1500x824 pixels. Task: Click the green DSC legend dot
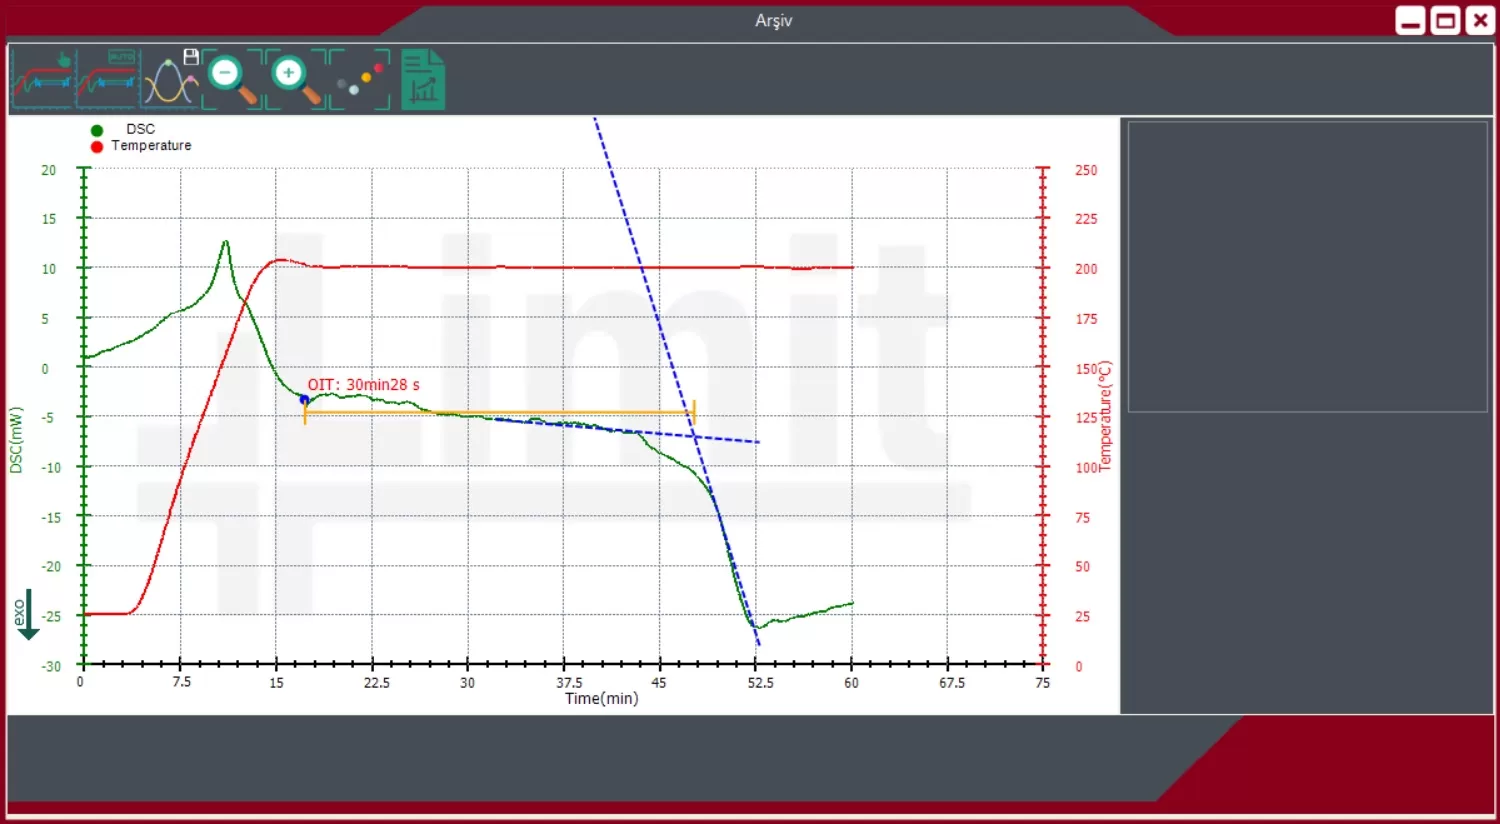click(x=97, y=130)
